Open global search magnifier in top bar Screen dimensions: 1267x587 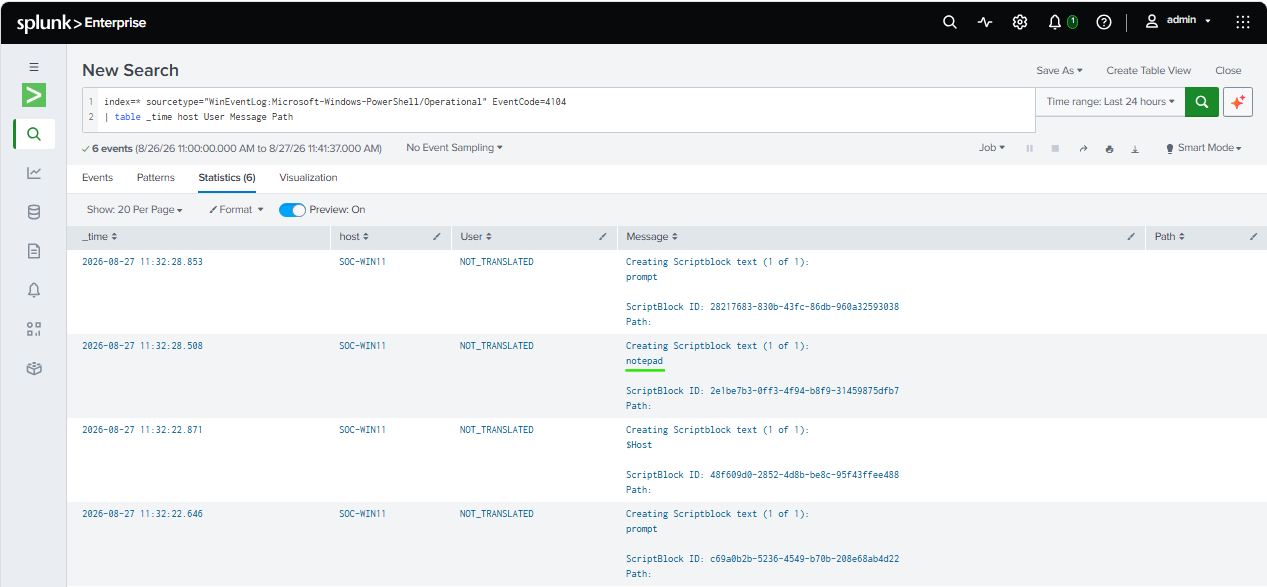(x=950, y=22)
